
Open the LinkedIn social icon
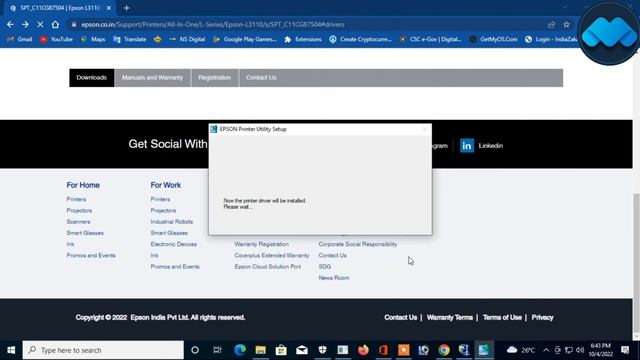coord(467,146)
